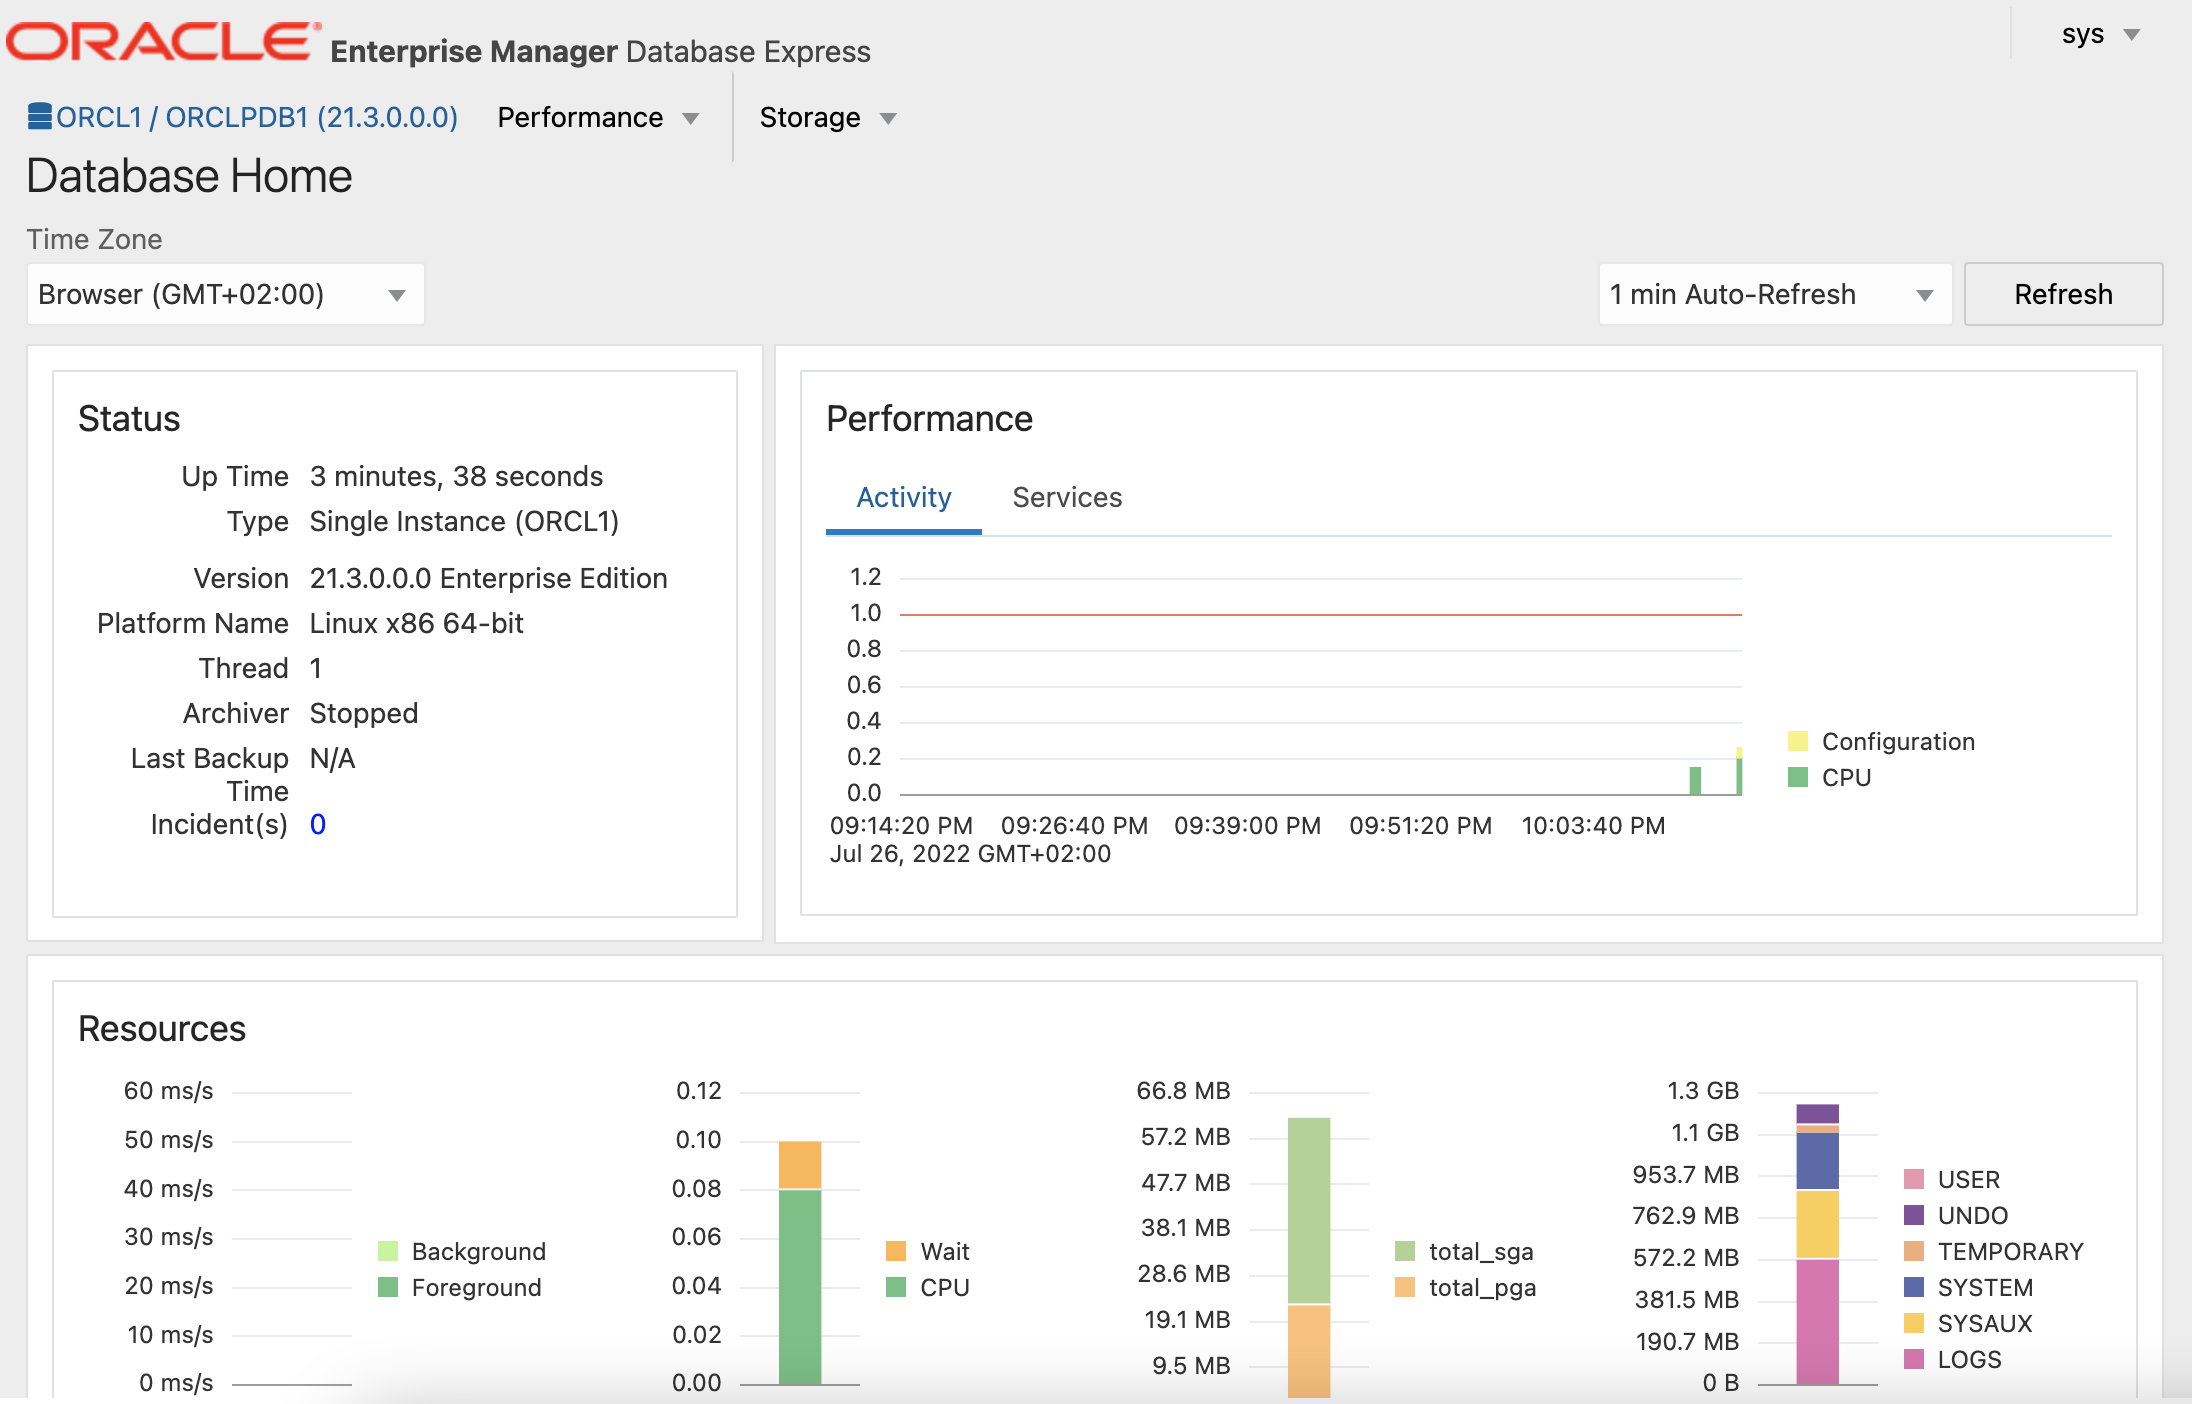Switch to the Services tab
Image resolution: width=2192 pixels, height=1404 pixels.
click(1067, 497)
